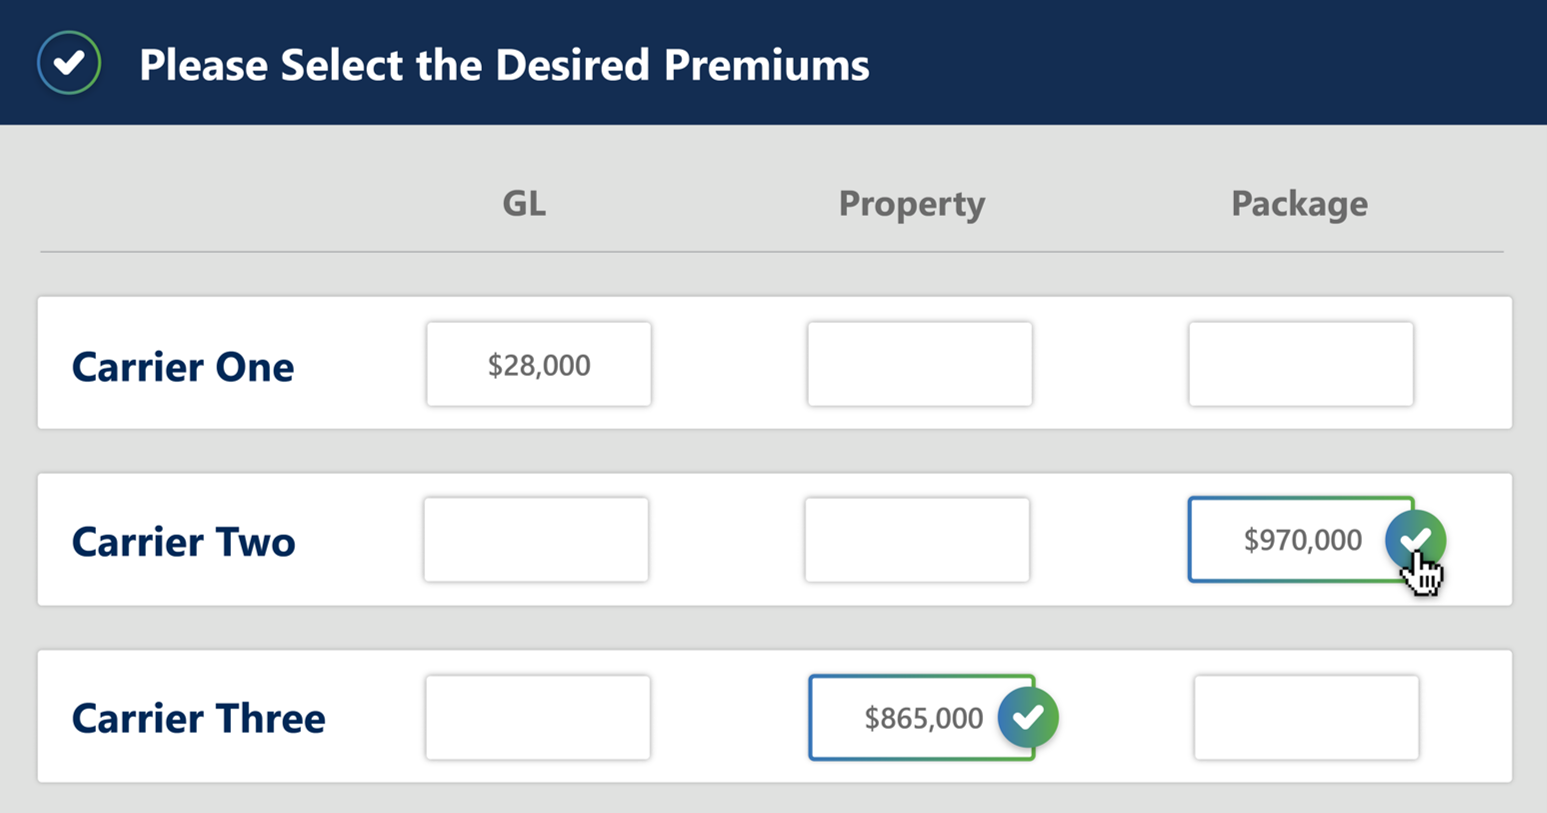The width and height of the screenshot is (1547, 813).
Task: Click the Package column header
Action: tap(1299, 204)
